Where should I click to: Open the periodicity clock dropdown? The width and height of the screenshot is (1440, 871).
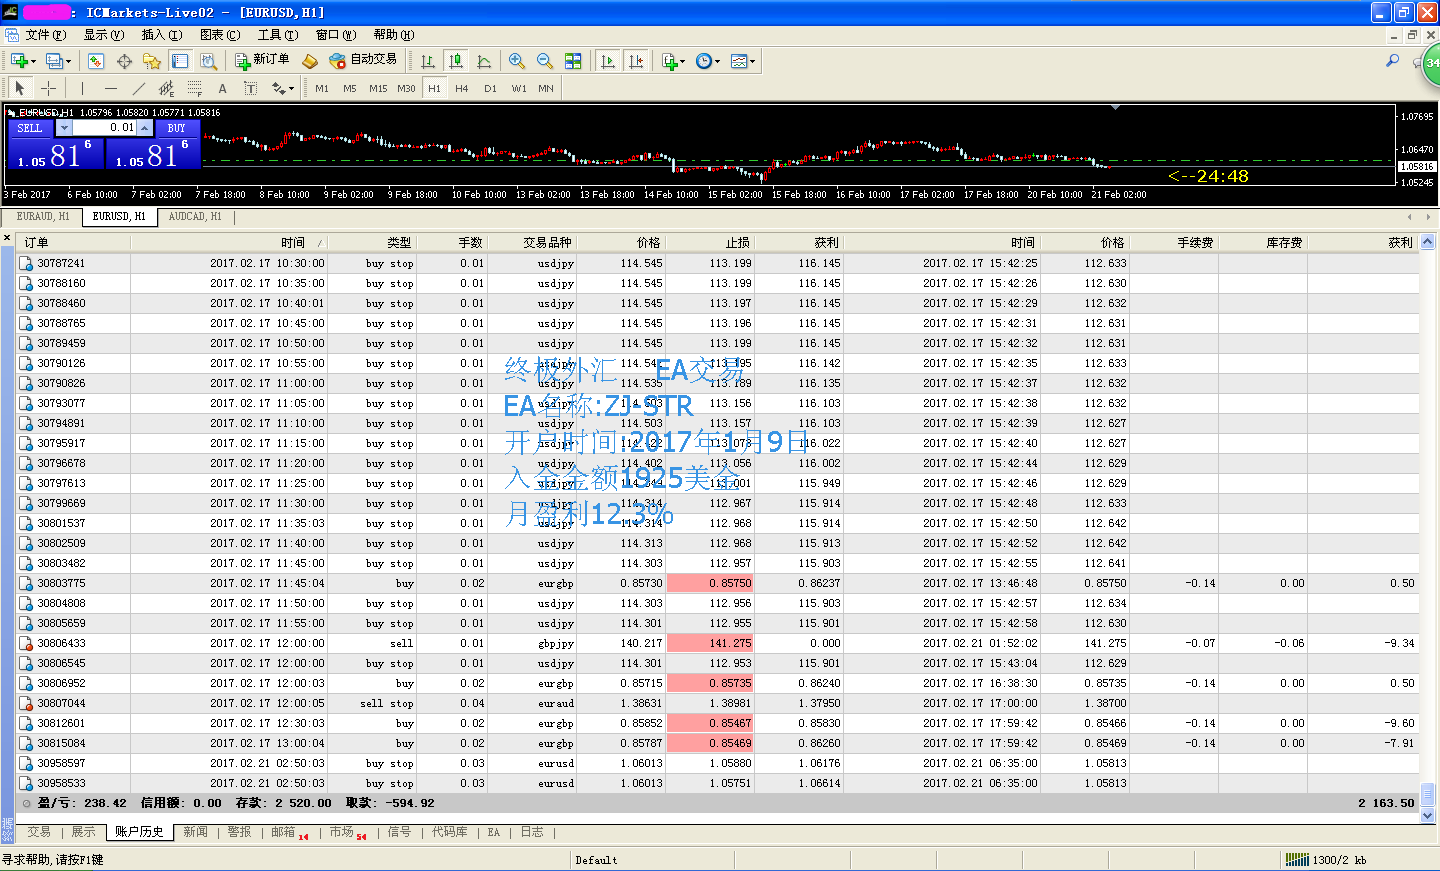click(x=707, y=61)
